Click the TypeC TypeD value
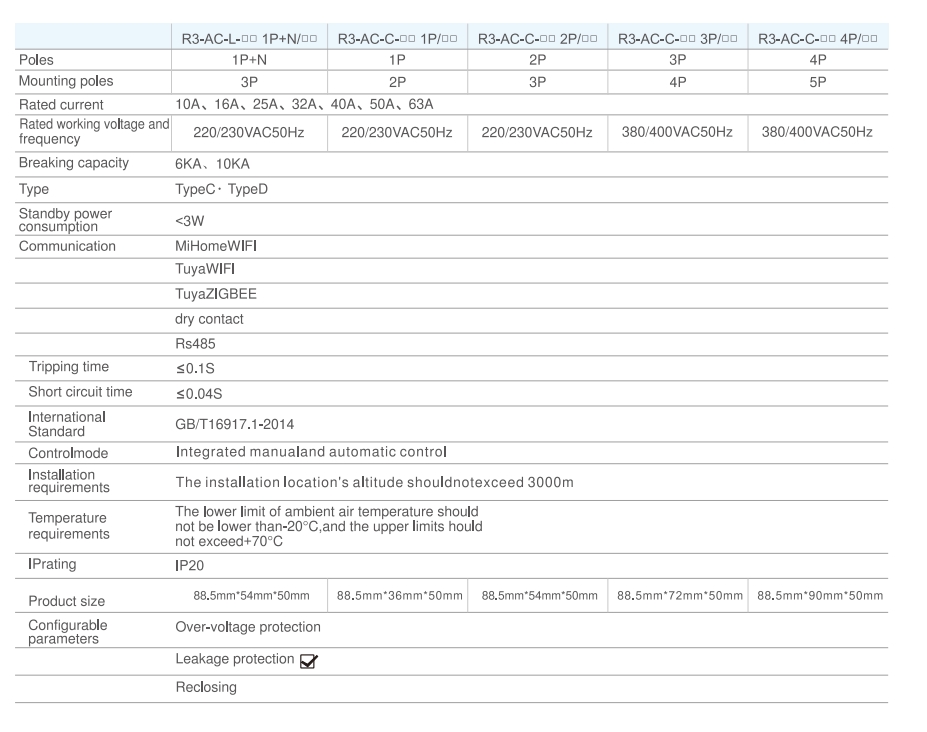This screenshot has height=732, width=927. [x=221, y=189]
